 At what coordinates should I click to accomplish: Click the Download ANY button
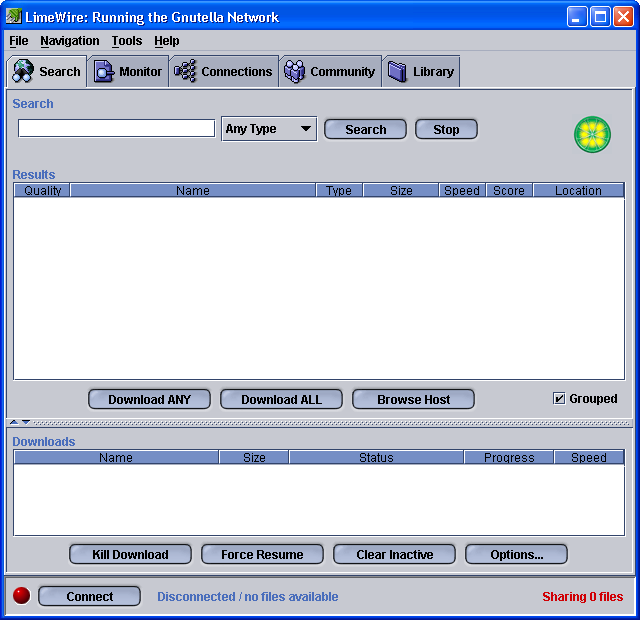[x=149, y=399]
